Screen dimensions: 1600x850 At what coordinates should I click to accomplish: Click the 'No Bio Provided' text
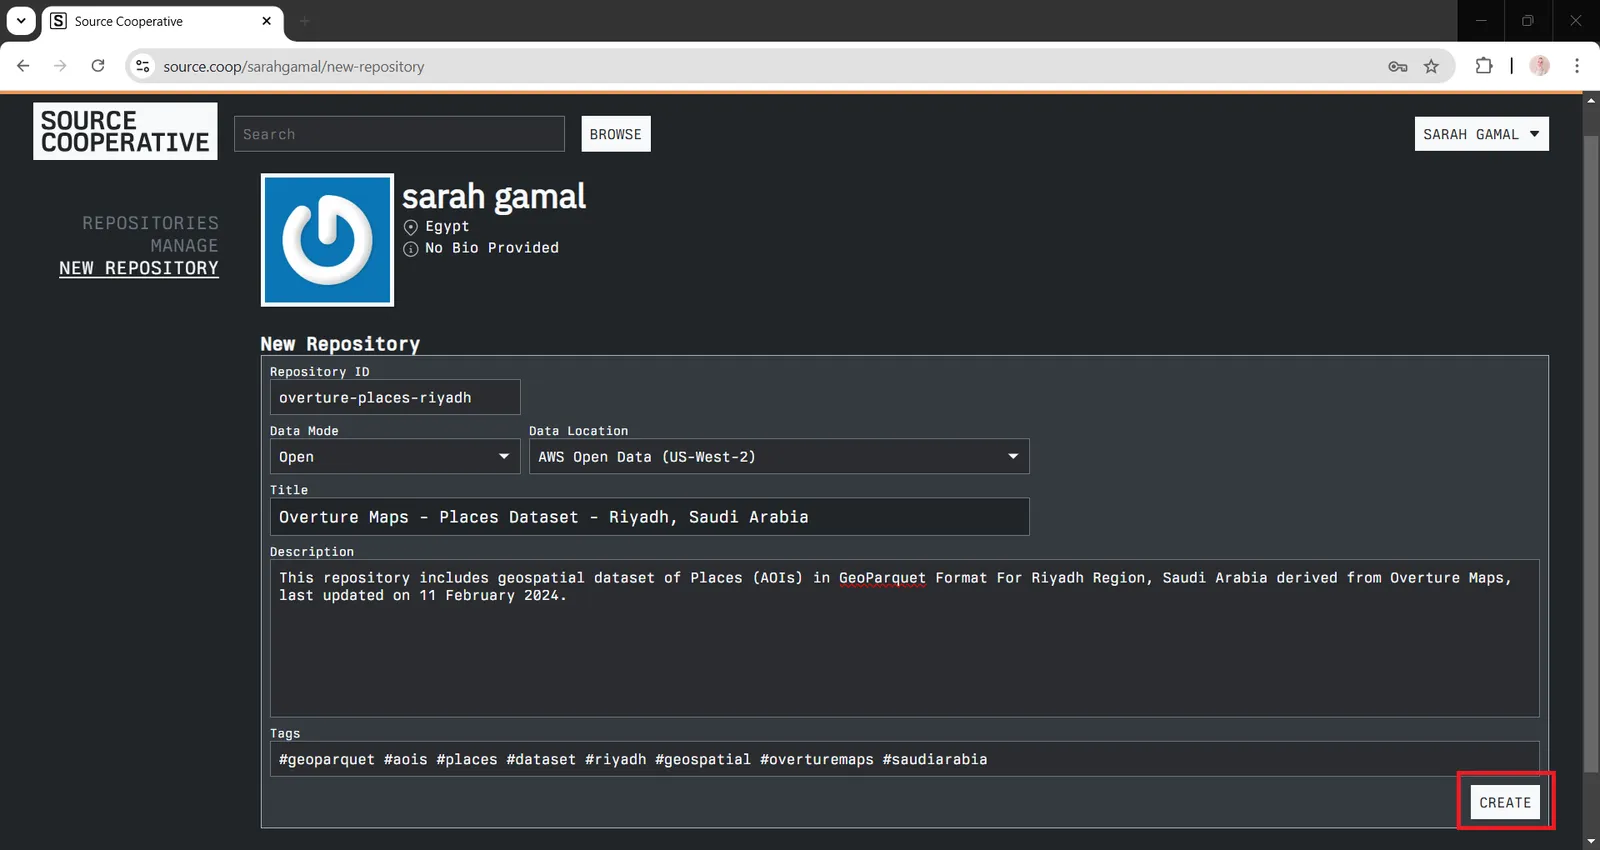(x=492, y=248)
